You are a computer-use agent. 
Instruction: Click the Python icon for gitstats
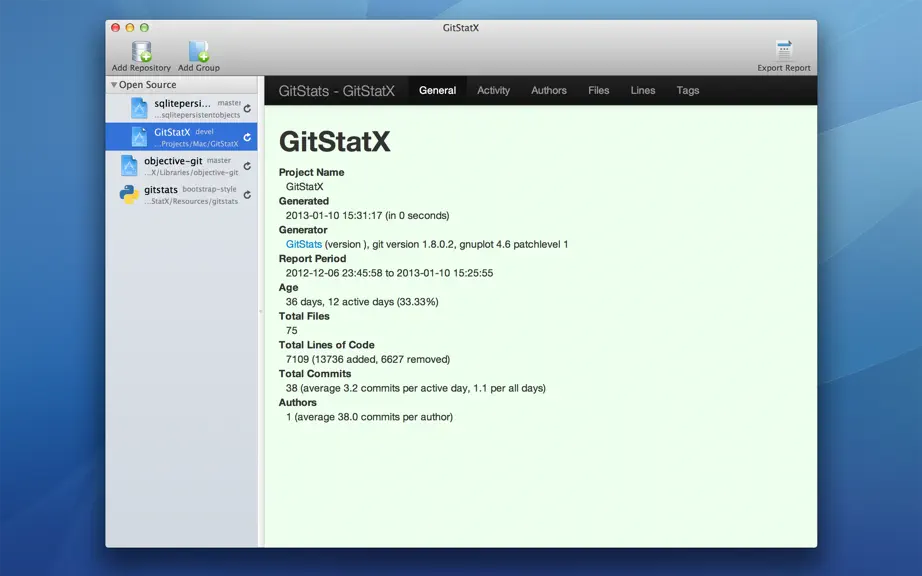tap(129, 195)
